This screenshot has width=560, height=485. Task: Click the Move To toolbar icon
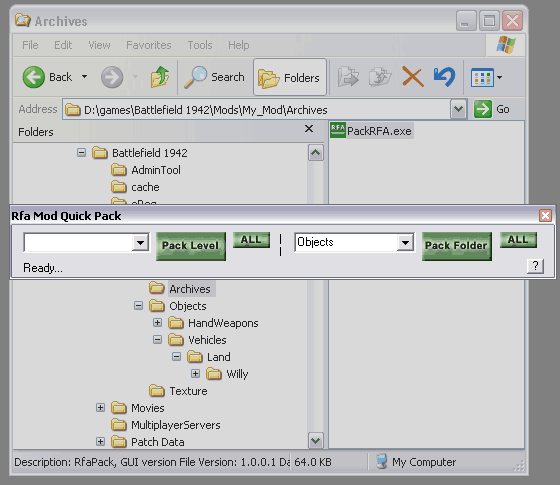348,77
